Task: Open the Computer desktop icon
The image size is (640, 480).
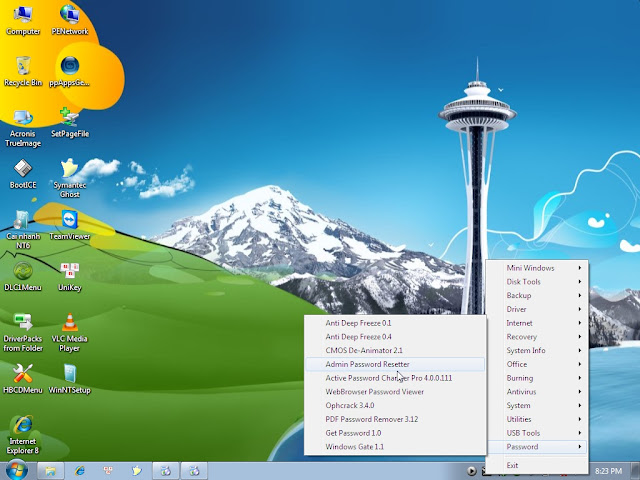Action: (23, 20)
